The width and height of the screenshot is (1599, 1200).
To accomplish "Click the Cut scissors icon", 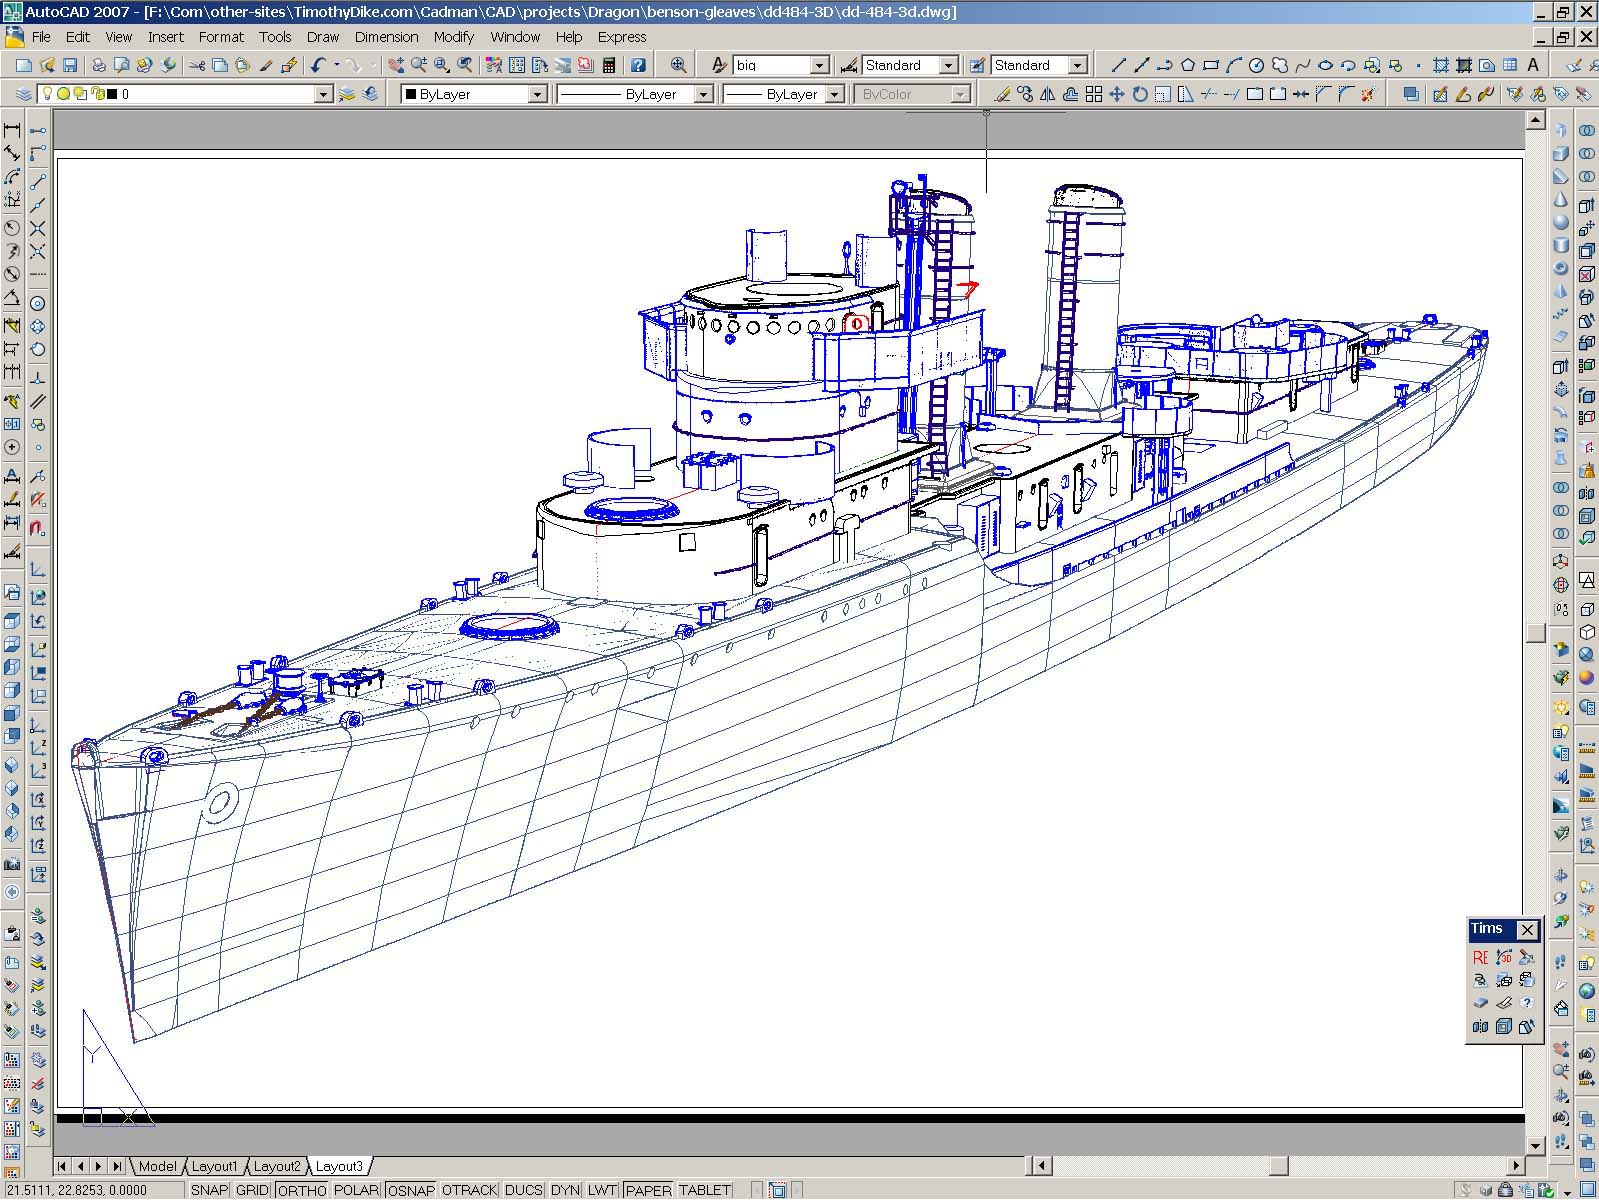I will point(196,65).
